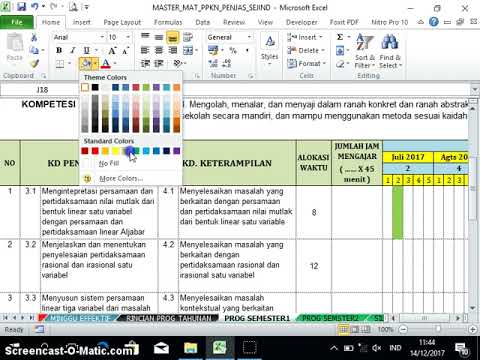The image size is (480, 360).
Task: Pick the standard Yellow swatch
Action: tap(115, 151)
